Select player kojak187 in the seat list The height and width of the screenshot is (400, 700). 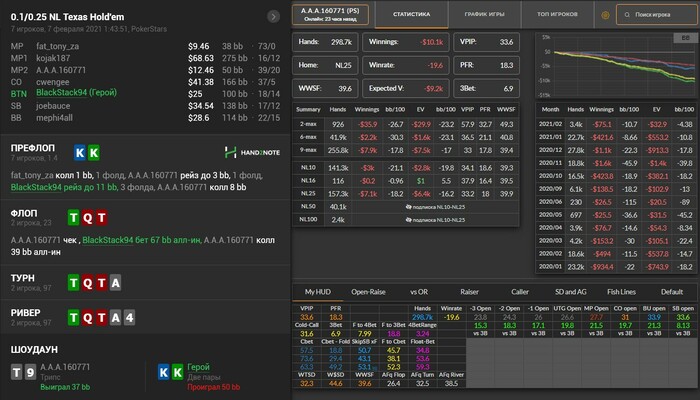point(53,58)
